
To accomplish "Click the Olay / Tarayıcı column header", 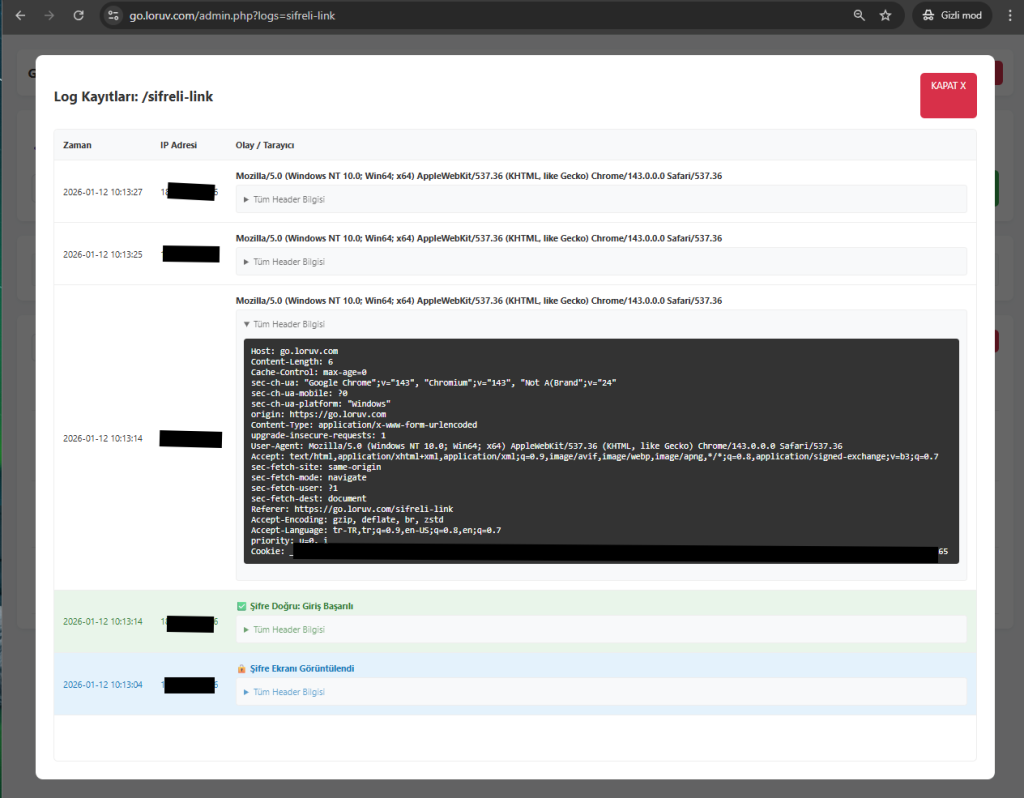I will click(x=264, y=145).
